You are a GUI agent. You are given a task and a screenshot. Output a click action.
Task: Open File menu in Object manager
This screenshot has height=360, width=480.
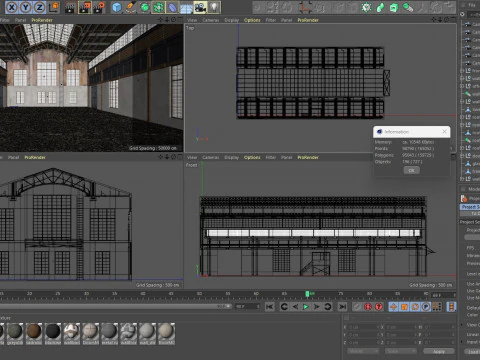(x=472, y=5)
